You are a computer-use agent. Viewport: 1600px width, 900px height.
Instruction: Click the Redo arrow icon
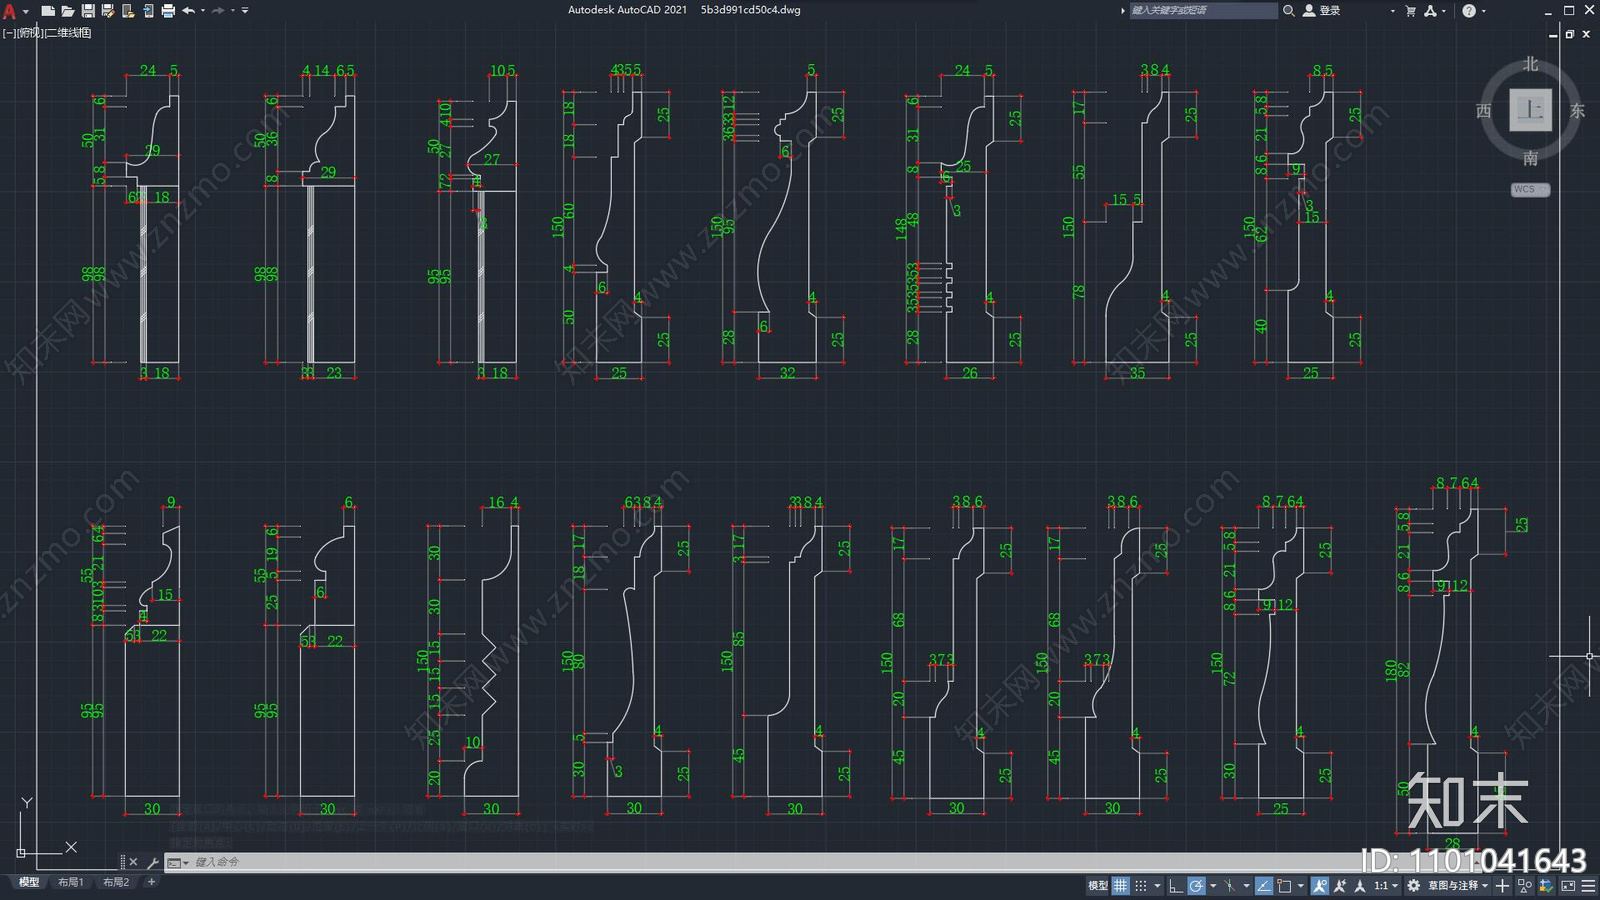pyautogui.click(x=218, y=11)
